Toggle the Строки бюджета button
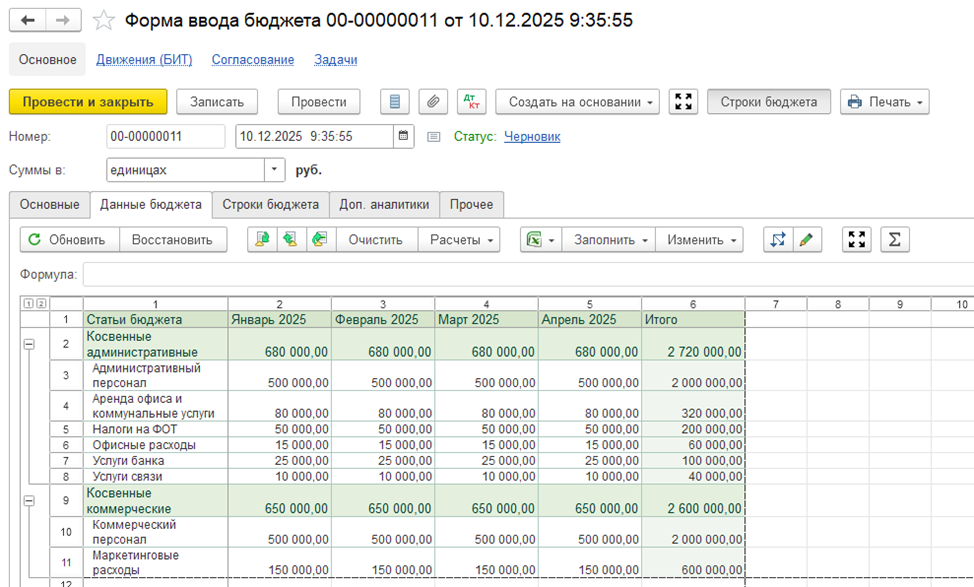This screenshot has width=974, height=587. pos(768,102)
